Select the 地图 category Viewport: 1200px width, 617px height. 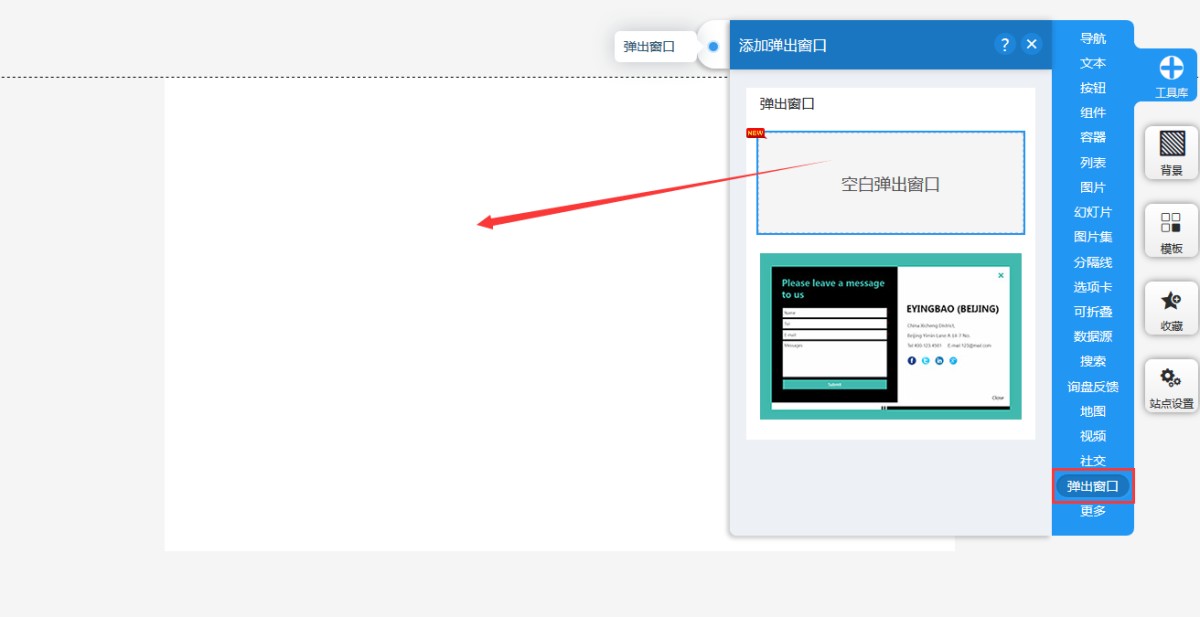click(1093, 411)
